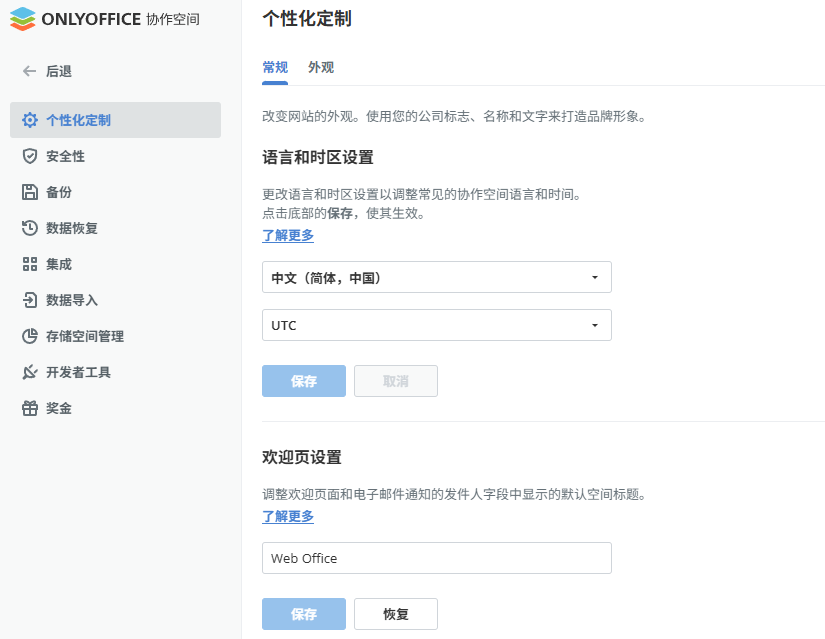The width and height of the screenshot is (825, 639).
Task: Open the UTC timezone dropdown
Action: pos(436,325)
